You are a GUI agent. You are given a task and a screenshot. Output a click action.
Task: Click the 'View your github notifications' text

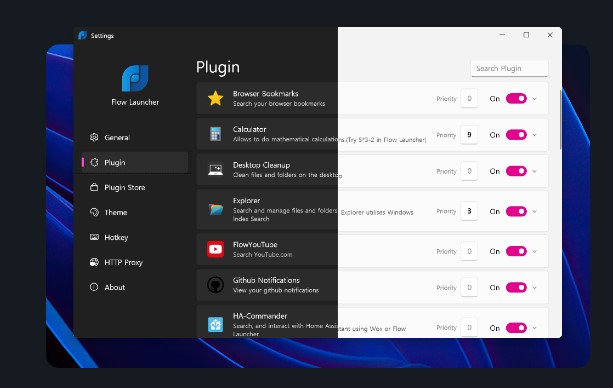pos(276,290)
